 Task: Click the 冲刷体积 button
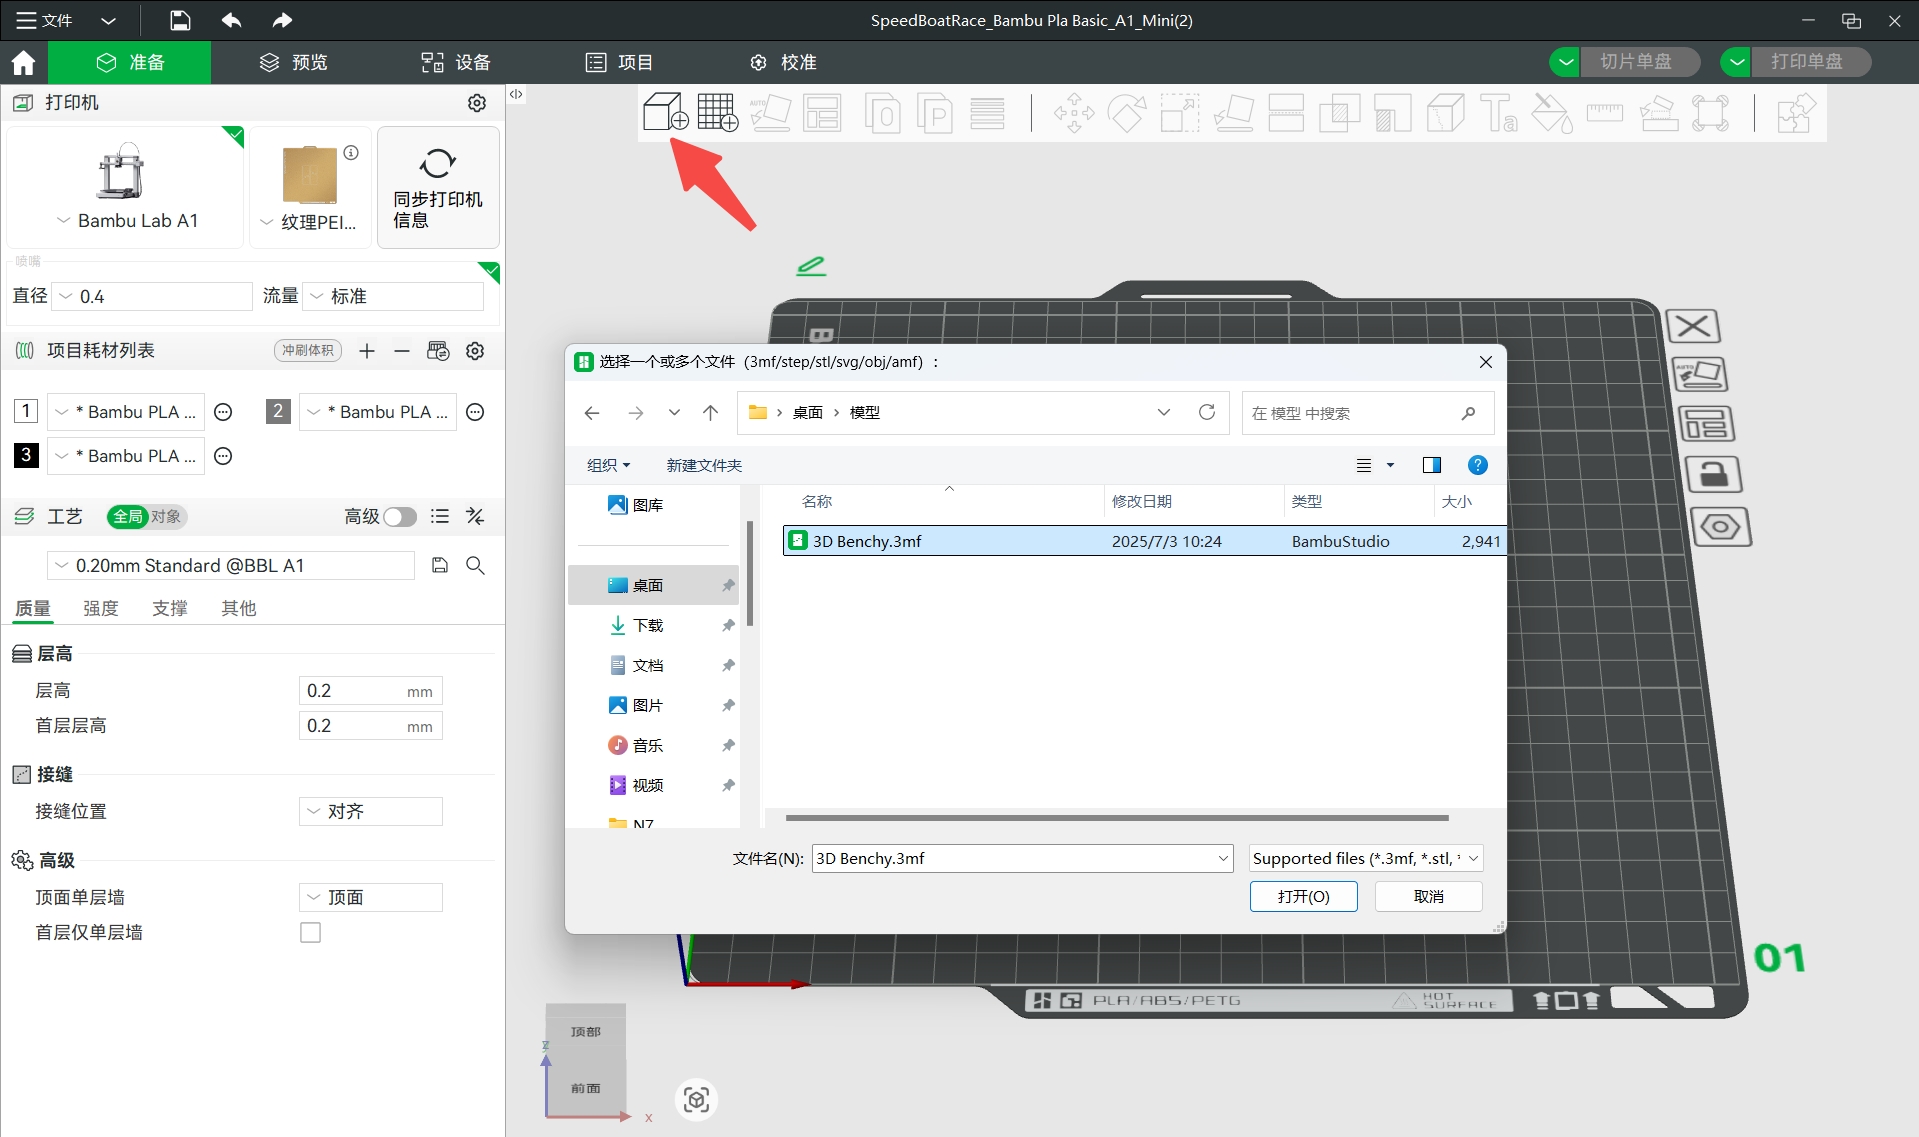(308, 351)
